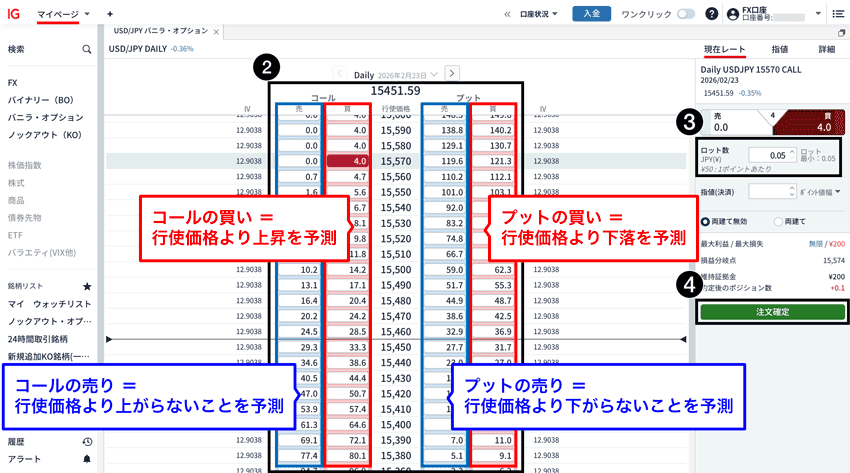Open the history clock icon

pos(87,442)
